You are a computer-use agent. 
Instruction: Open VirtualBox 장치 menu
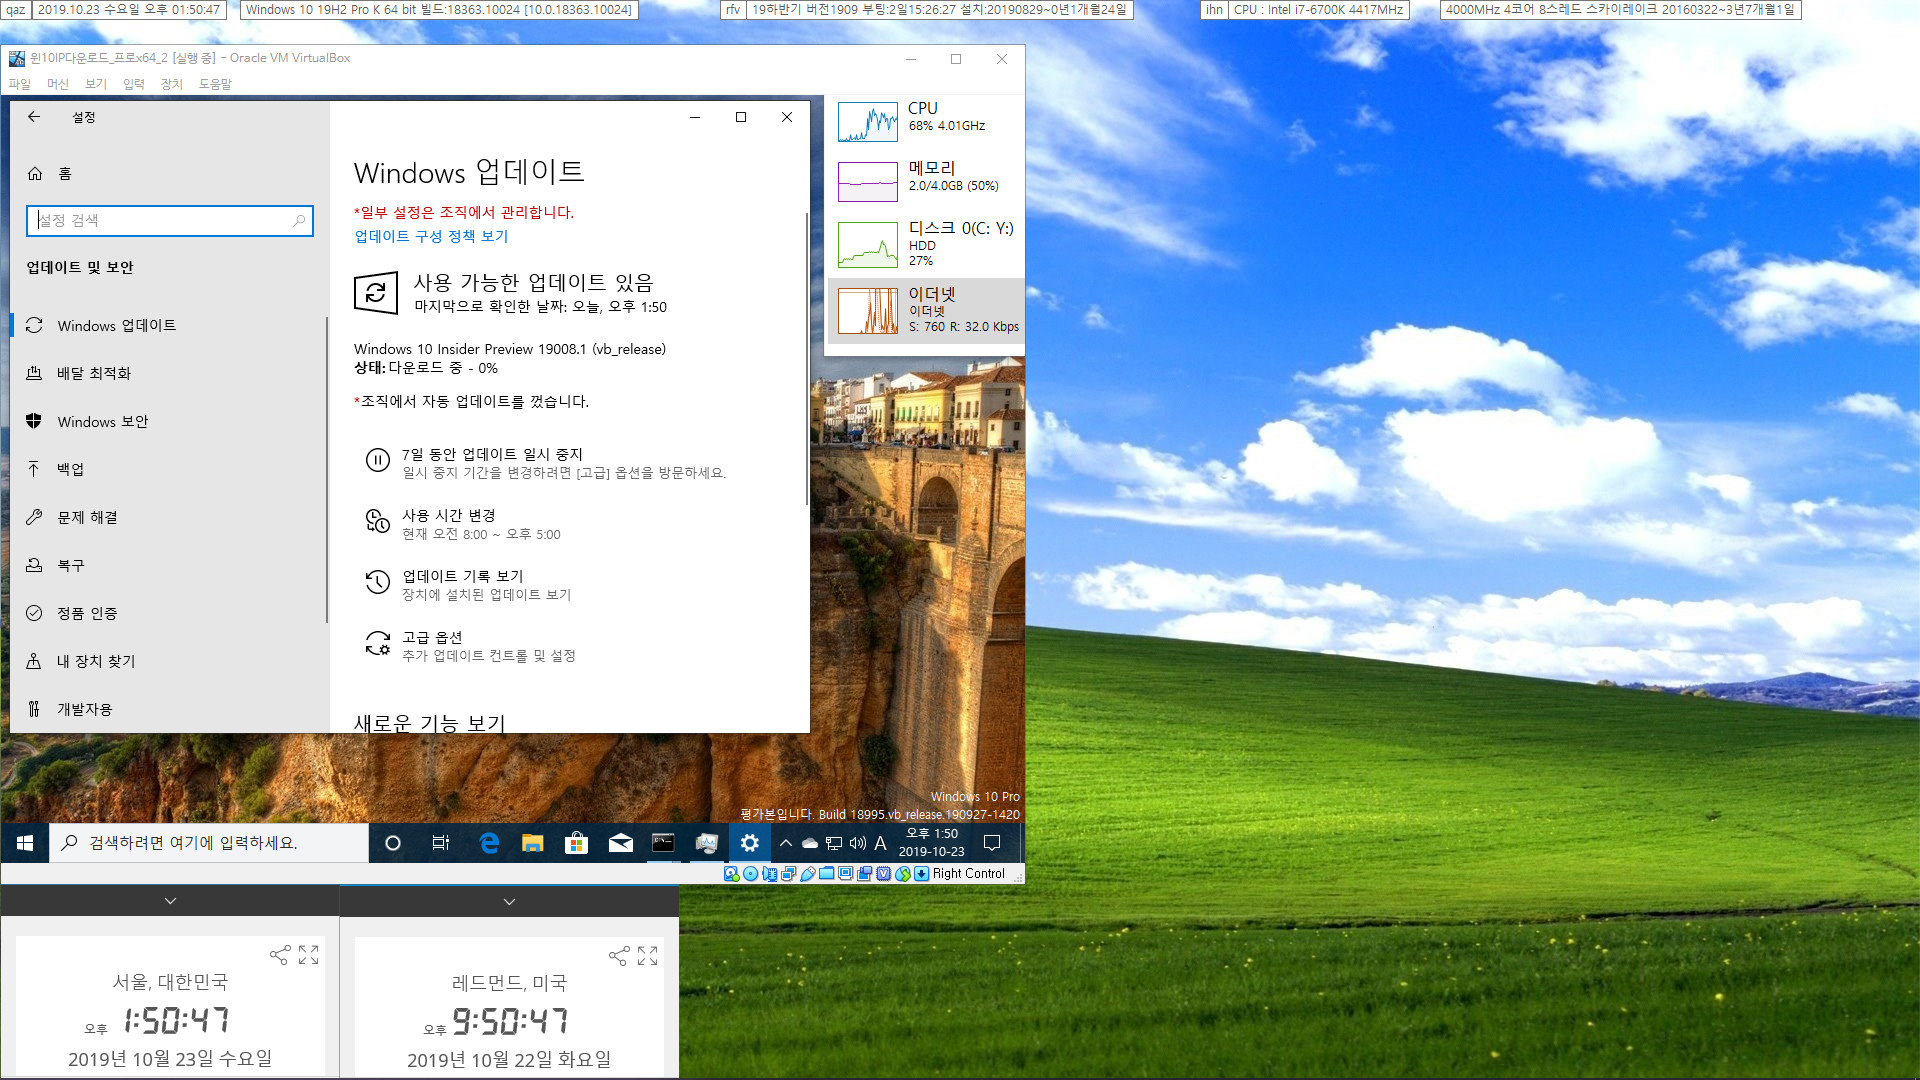[x=172, y=84]
